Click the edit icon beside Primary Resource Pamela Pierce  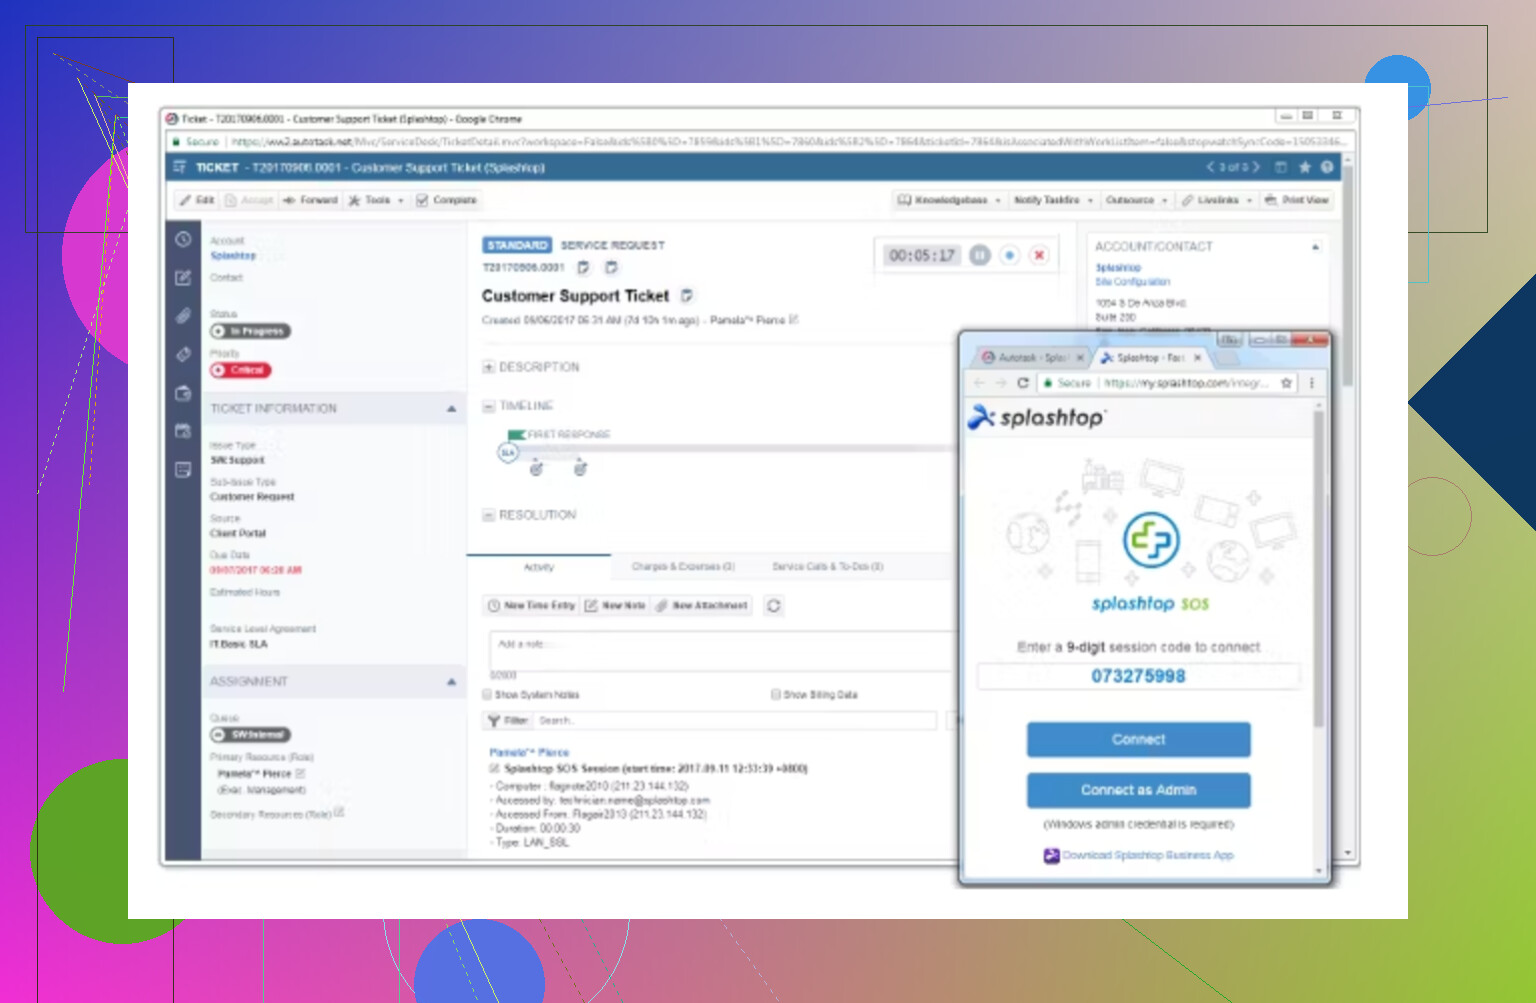pyautogui.click(x=300, y=773)
